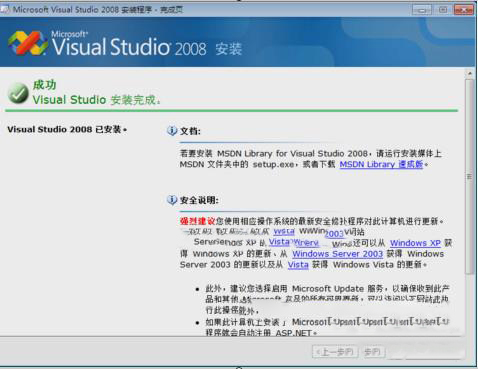Close the setup window
Screen dimensions: 478x369
(464, 10)
